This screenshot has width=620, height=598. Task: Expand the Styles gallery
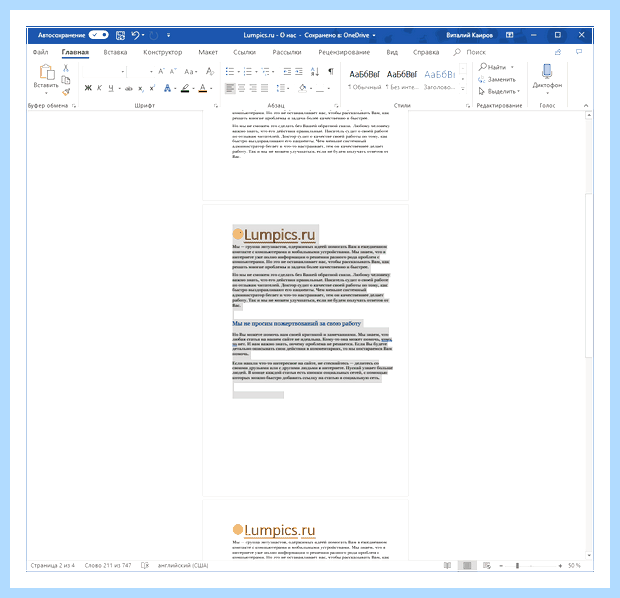[463, 89]
